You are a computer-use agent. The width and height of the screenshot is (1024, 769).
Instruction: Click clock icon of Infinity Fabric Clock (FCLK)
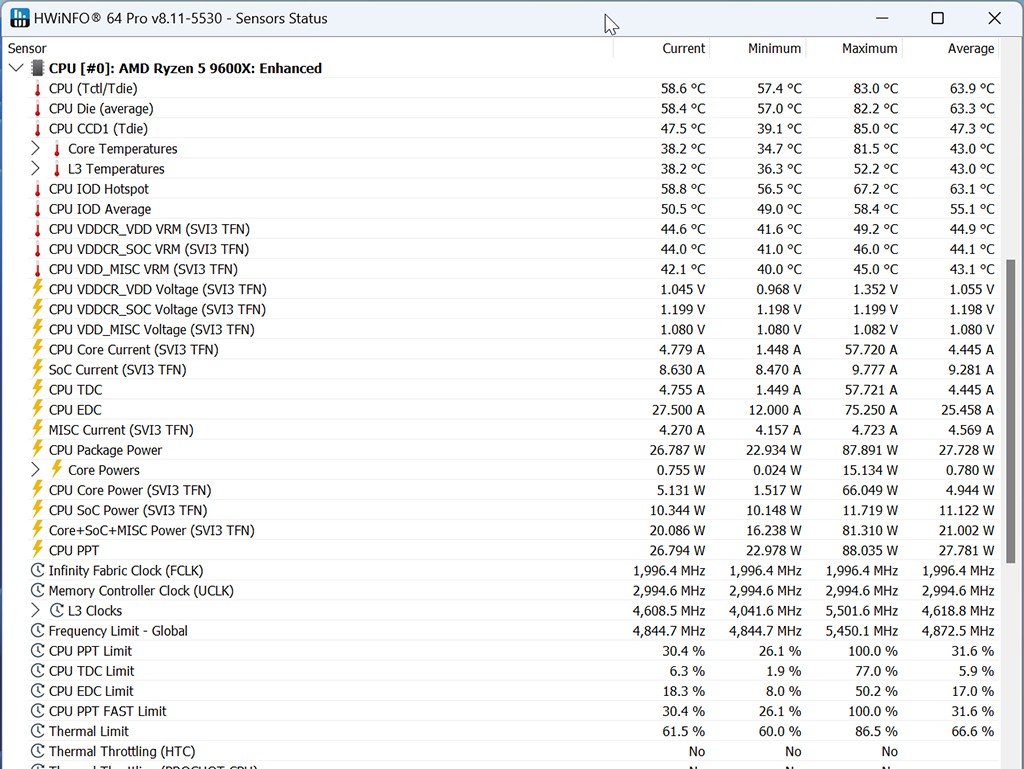38,570
